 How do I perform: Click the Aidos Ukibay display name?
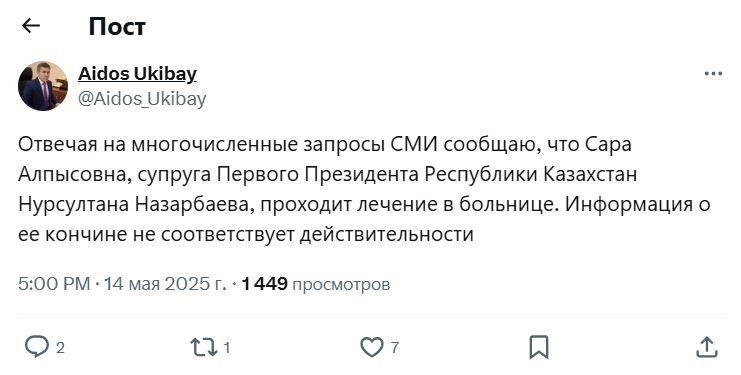click(x=137, y=74)
